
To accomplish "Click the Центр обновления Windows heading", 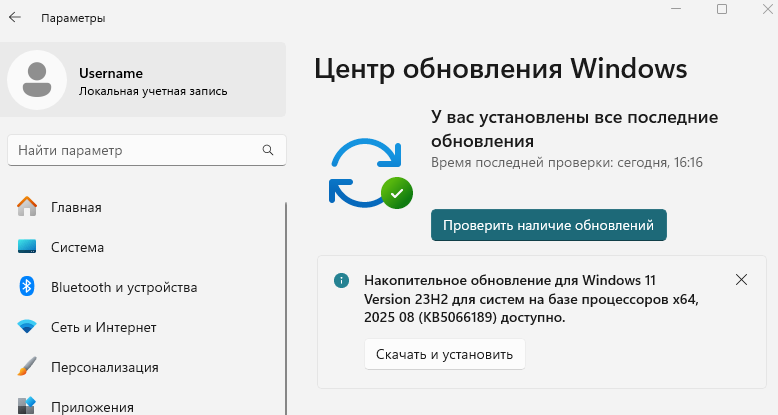I will coord(501,68).
